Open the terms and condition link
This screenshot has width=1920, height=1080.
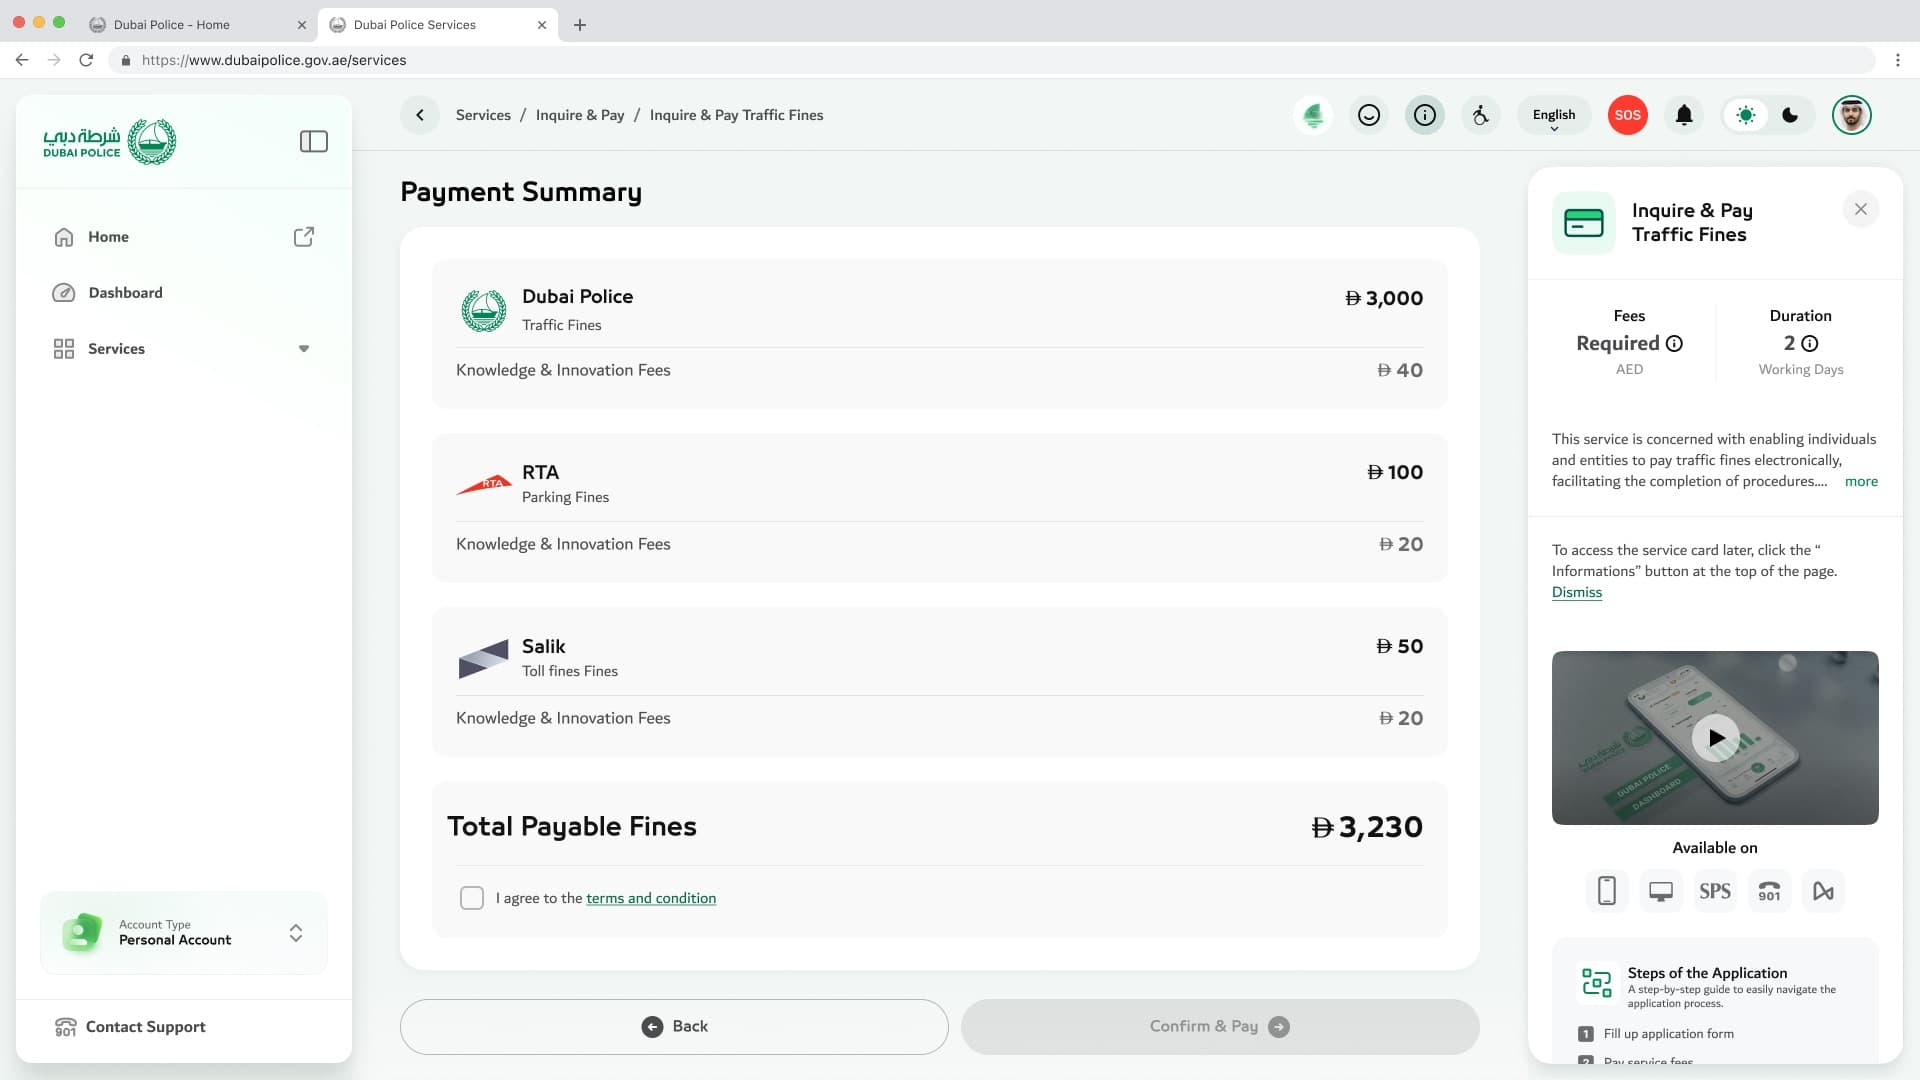tap(651, 898)
